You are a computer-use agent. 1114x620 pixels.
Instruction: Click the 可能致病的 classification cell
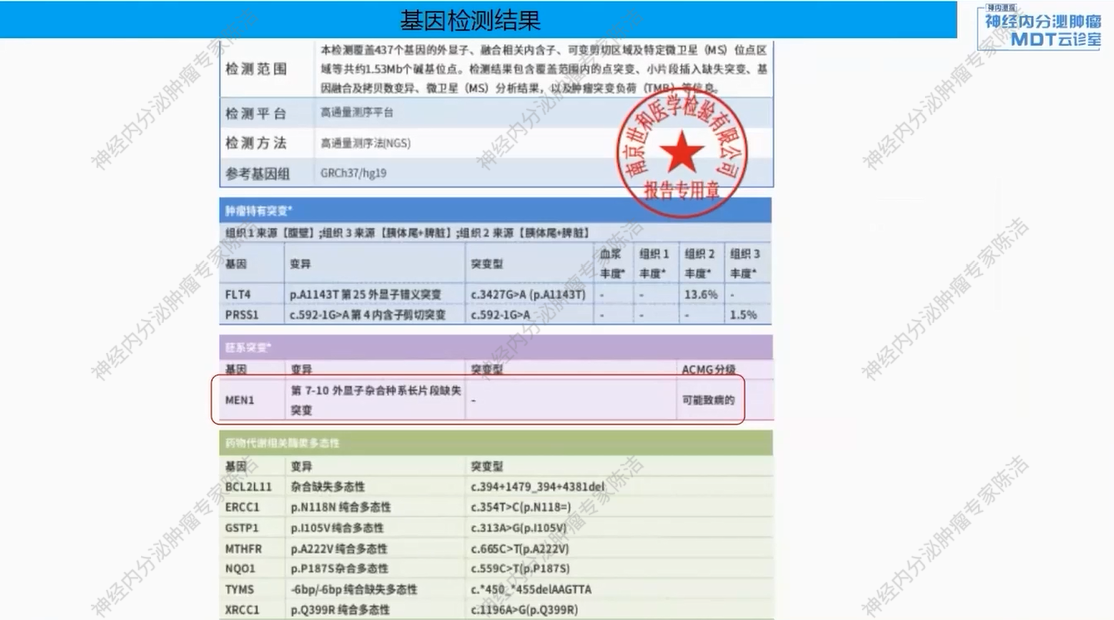point(708,398)
